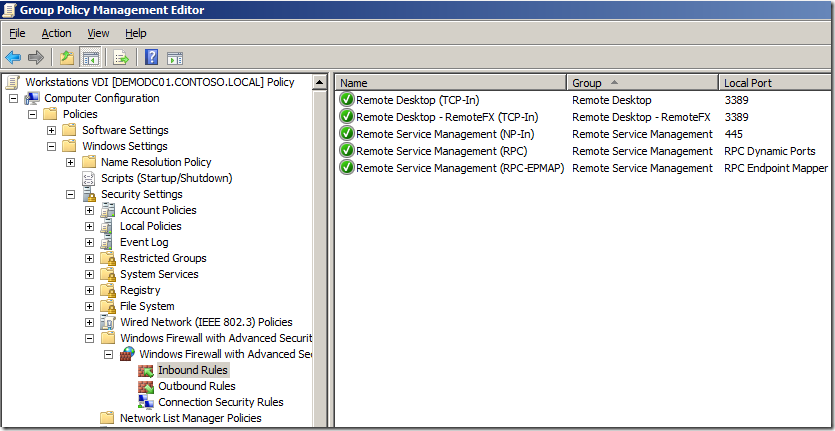Image resolution: width=835 pixels, height=431 pixels.
Task: Click the Back arrow in the toolbar
Action: click(x=13, y=58)
